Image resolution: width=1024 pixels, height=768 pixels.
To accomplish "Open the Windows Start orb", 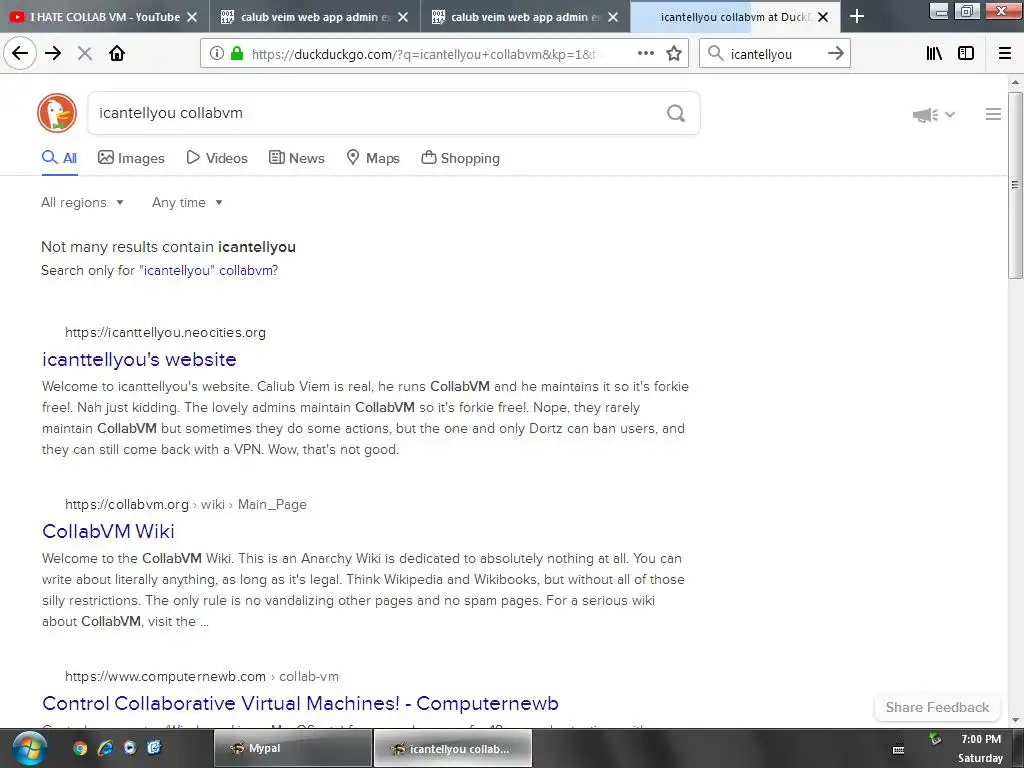I will pos(29,748).
